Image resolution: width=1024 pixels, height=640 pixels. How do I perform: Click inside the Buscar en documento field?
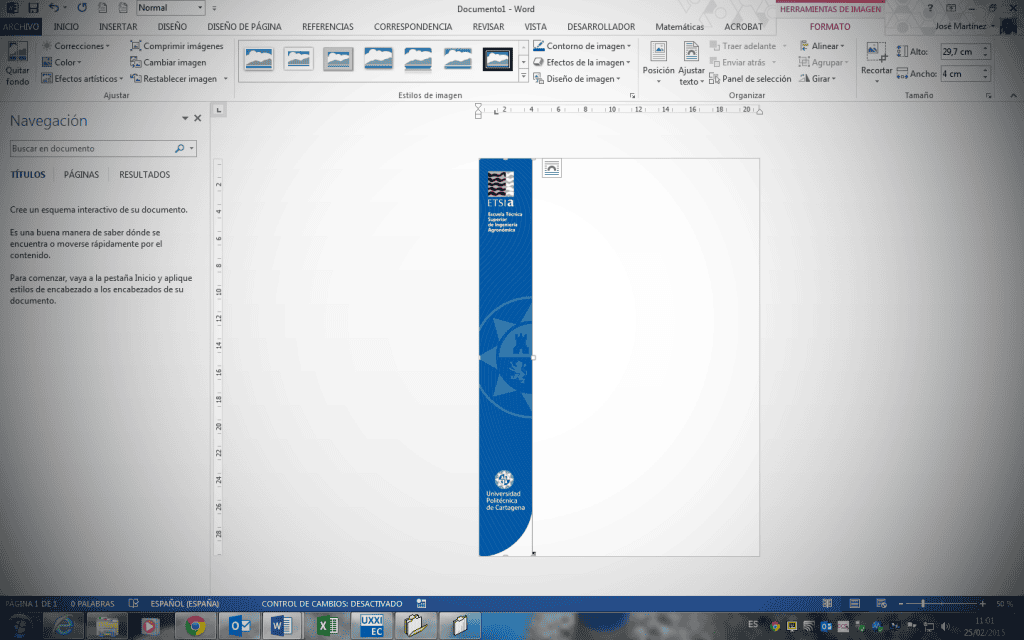(x=91, y=149)
